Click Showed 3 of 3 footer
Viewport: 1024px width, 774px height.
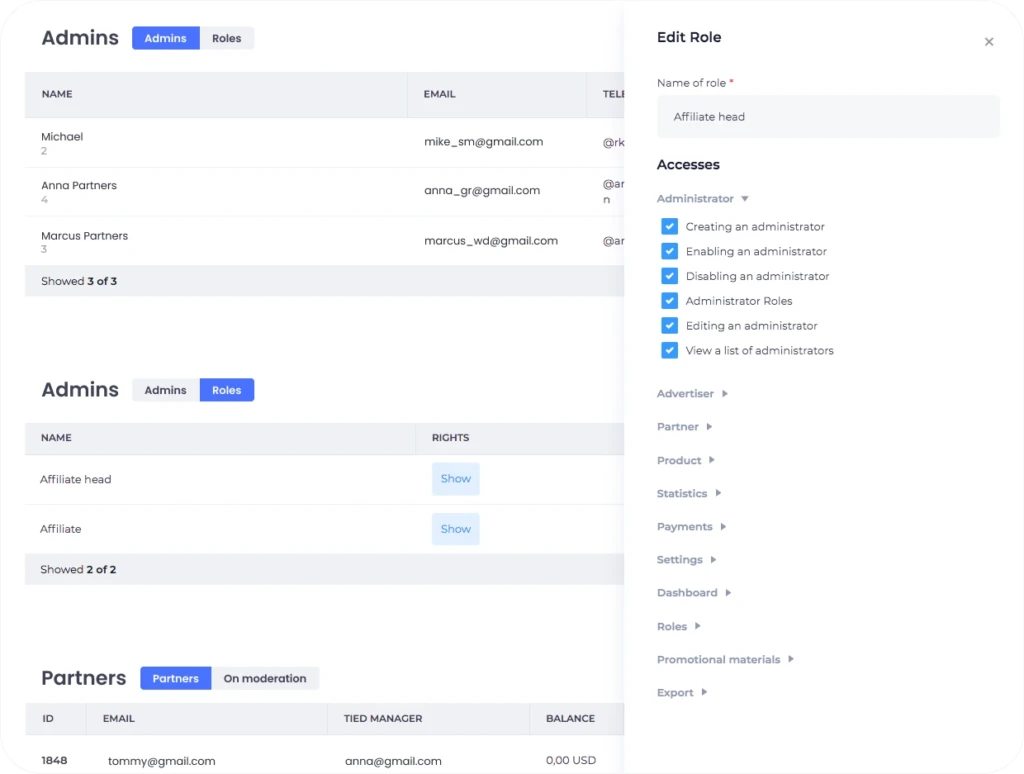pos(79,282)
